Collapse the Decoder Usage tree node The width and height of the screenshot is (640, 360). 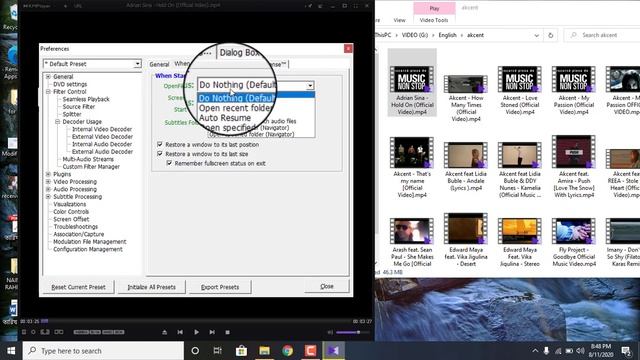pos(58,122)
